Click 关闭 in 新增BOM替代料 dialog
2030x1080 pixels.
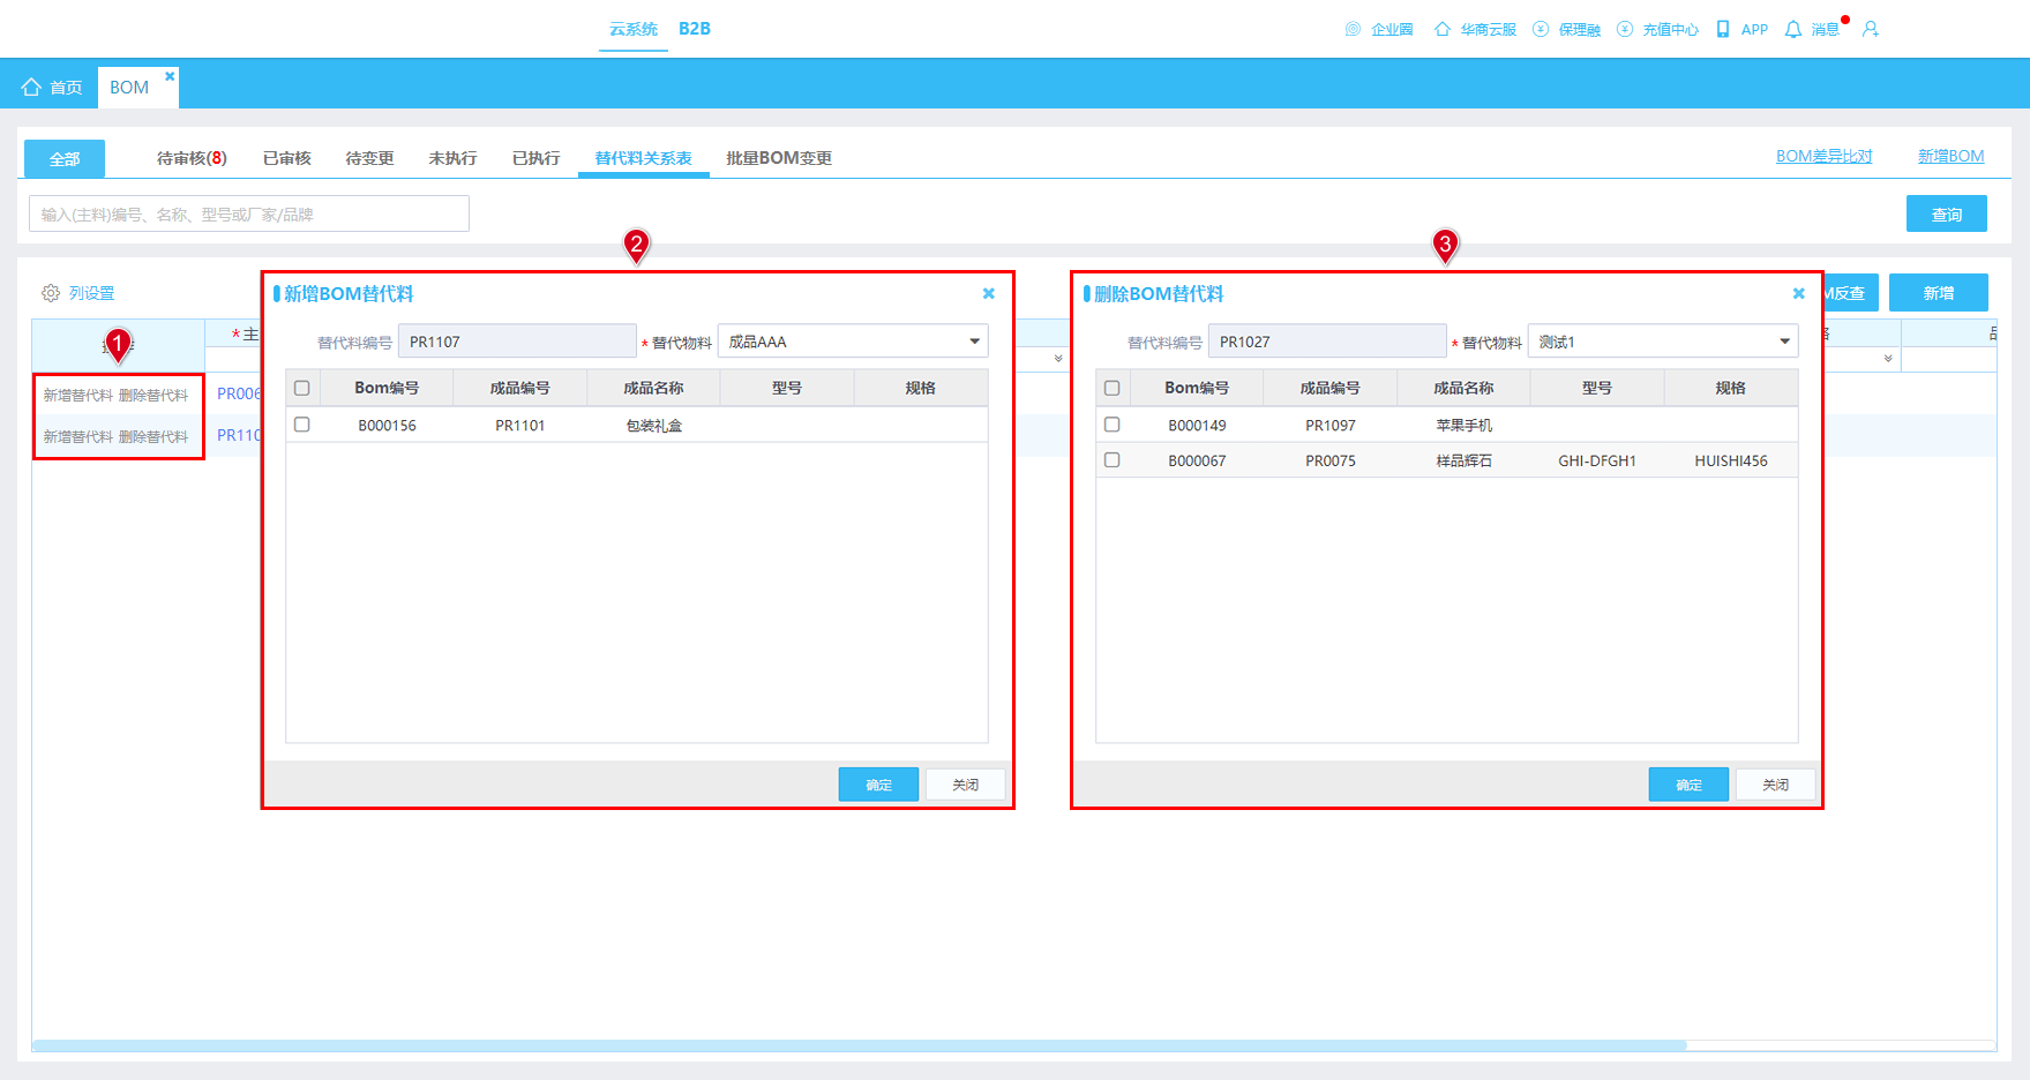[965, 785]
